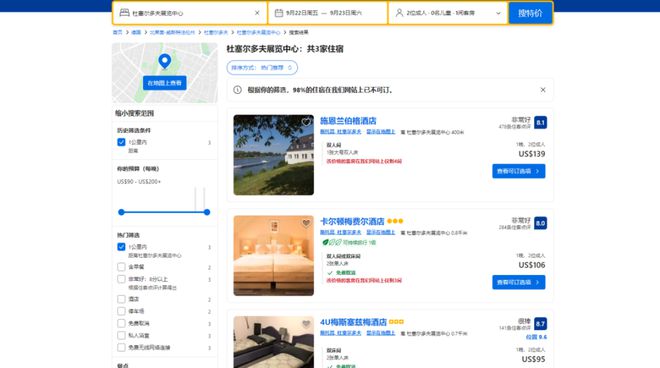Check the 免费取消 filter
This screenshot has height=368, width=660.
121,323
